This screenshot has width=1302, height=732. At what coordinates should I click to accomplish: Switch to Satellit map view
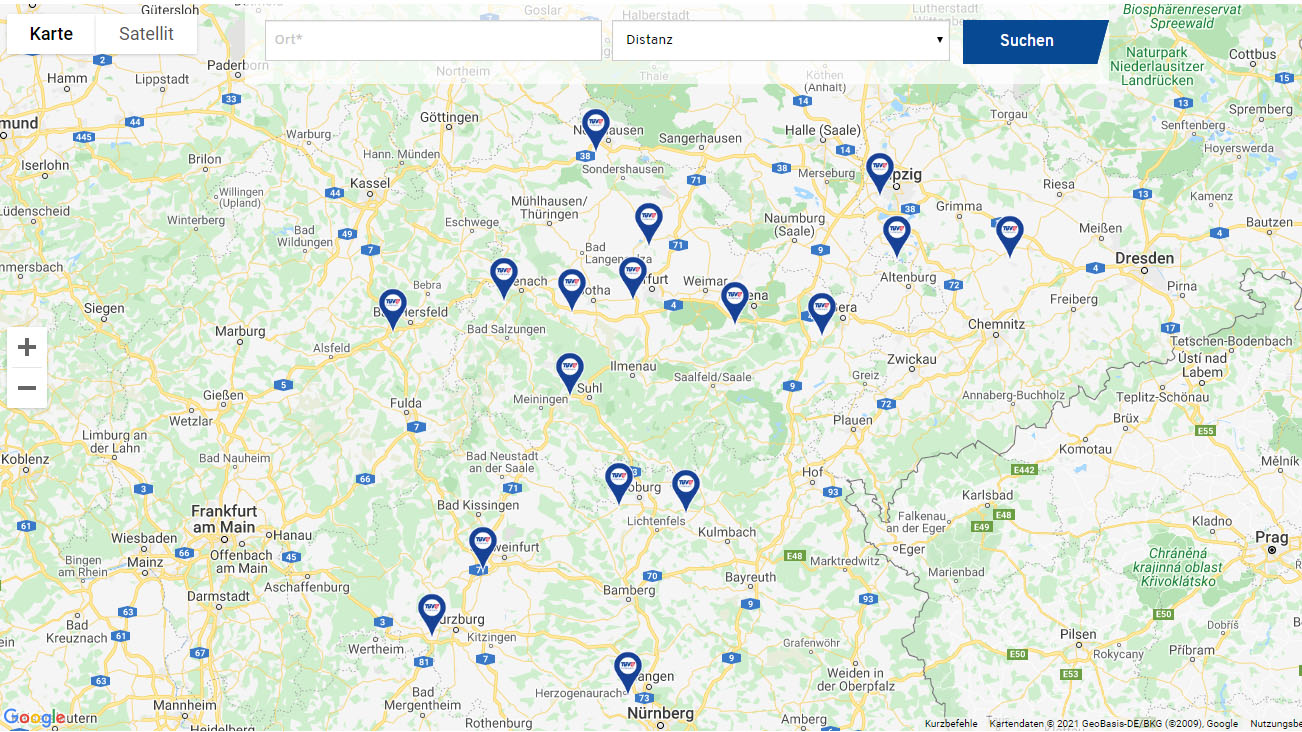point(146,34)
